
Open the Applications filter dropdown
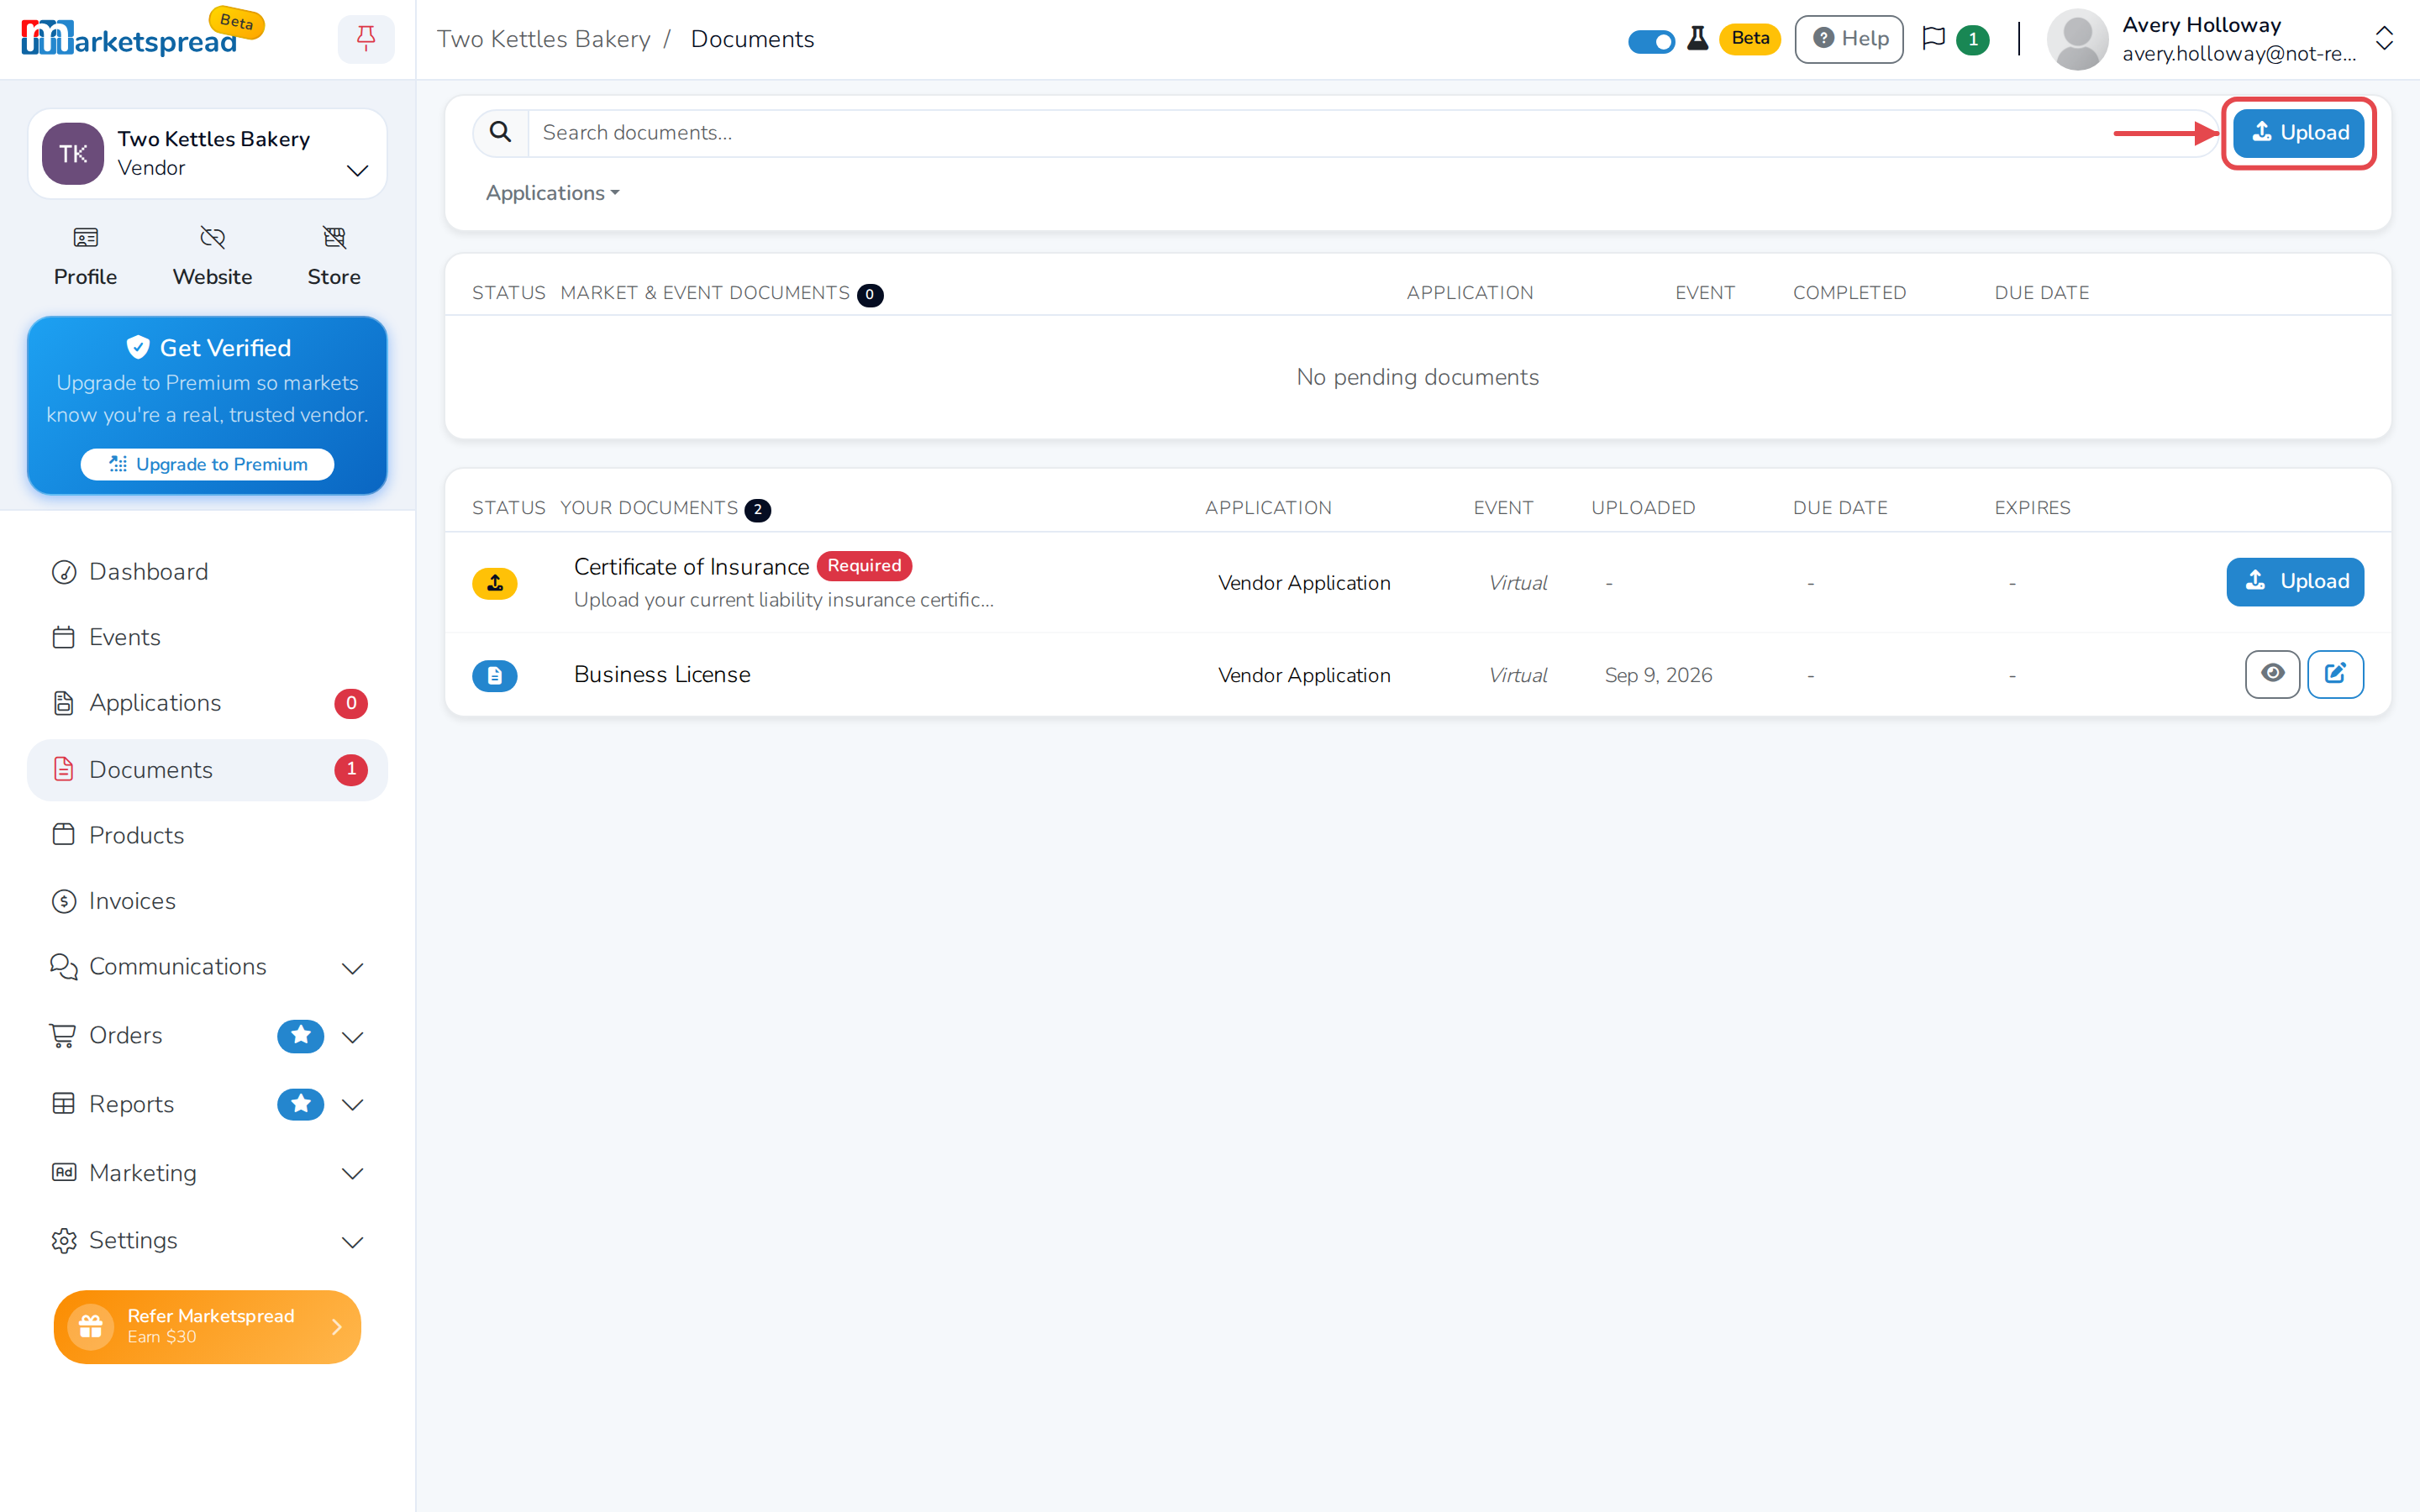click(552, 193)
